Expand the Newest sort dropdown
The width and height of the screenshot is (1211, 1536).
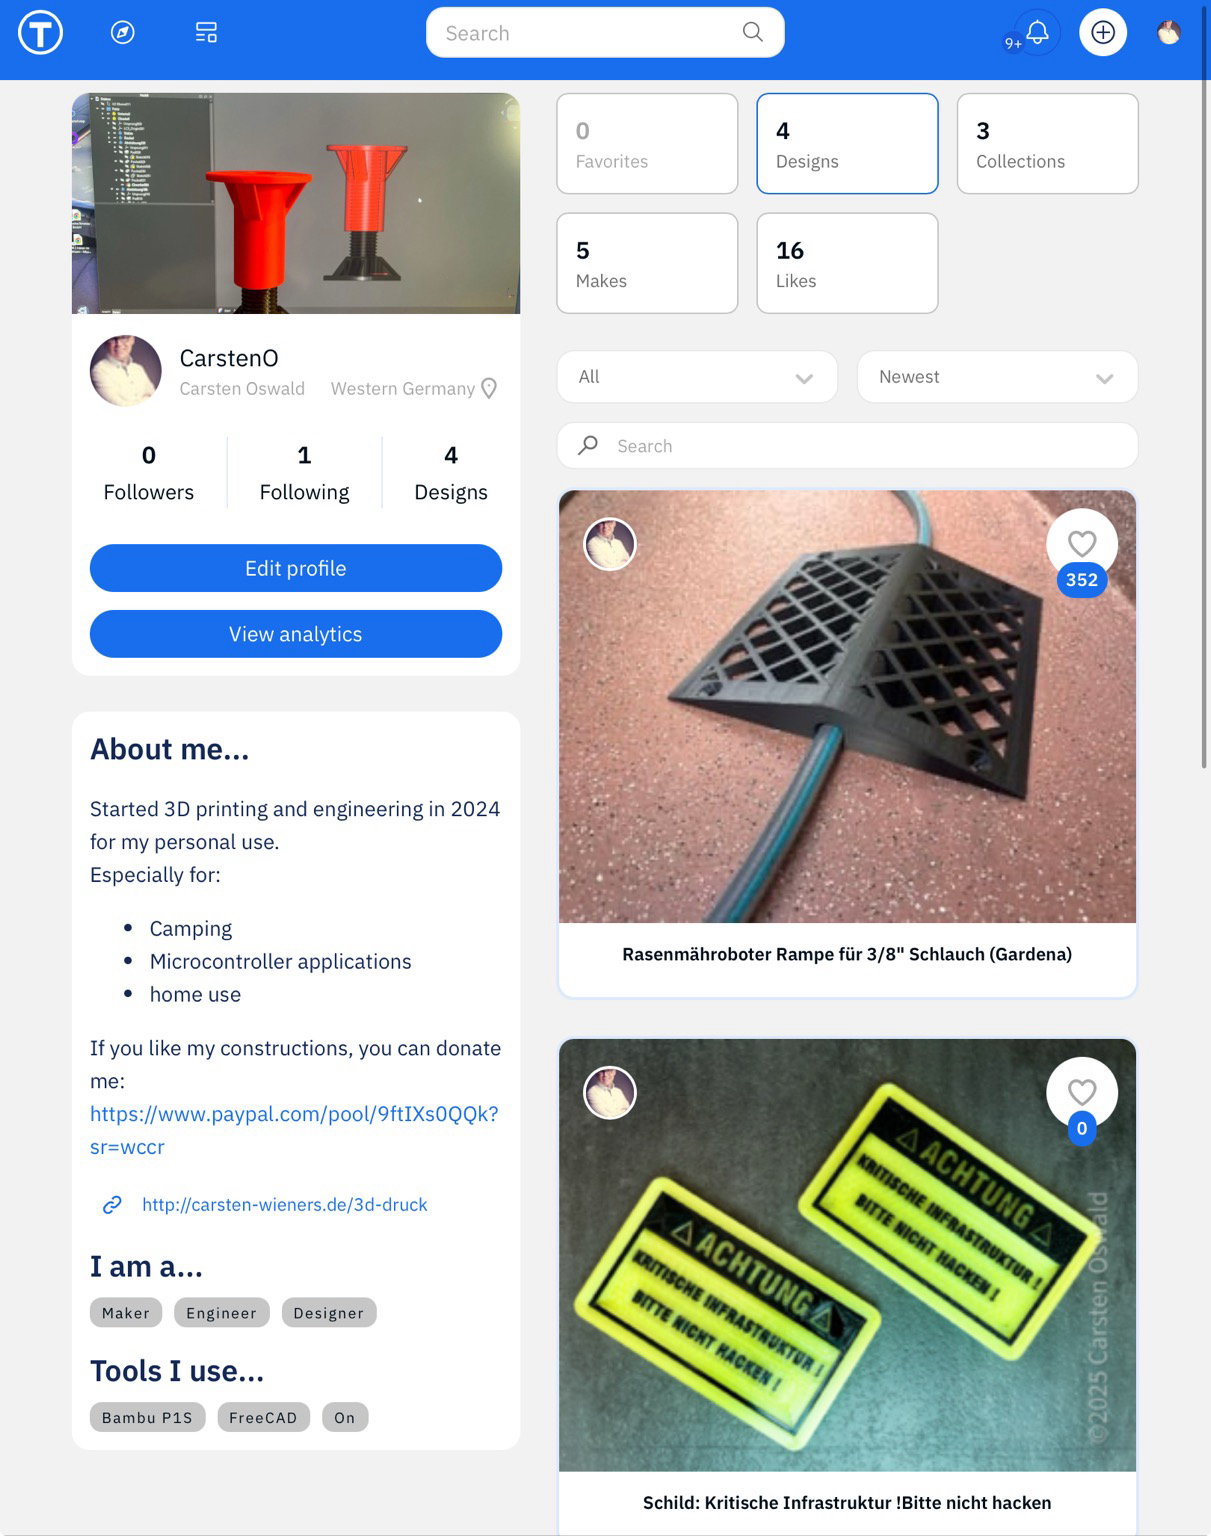pos(997,377)
